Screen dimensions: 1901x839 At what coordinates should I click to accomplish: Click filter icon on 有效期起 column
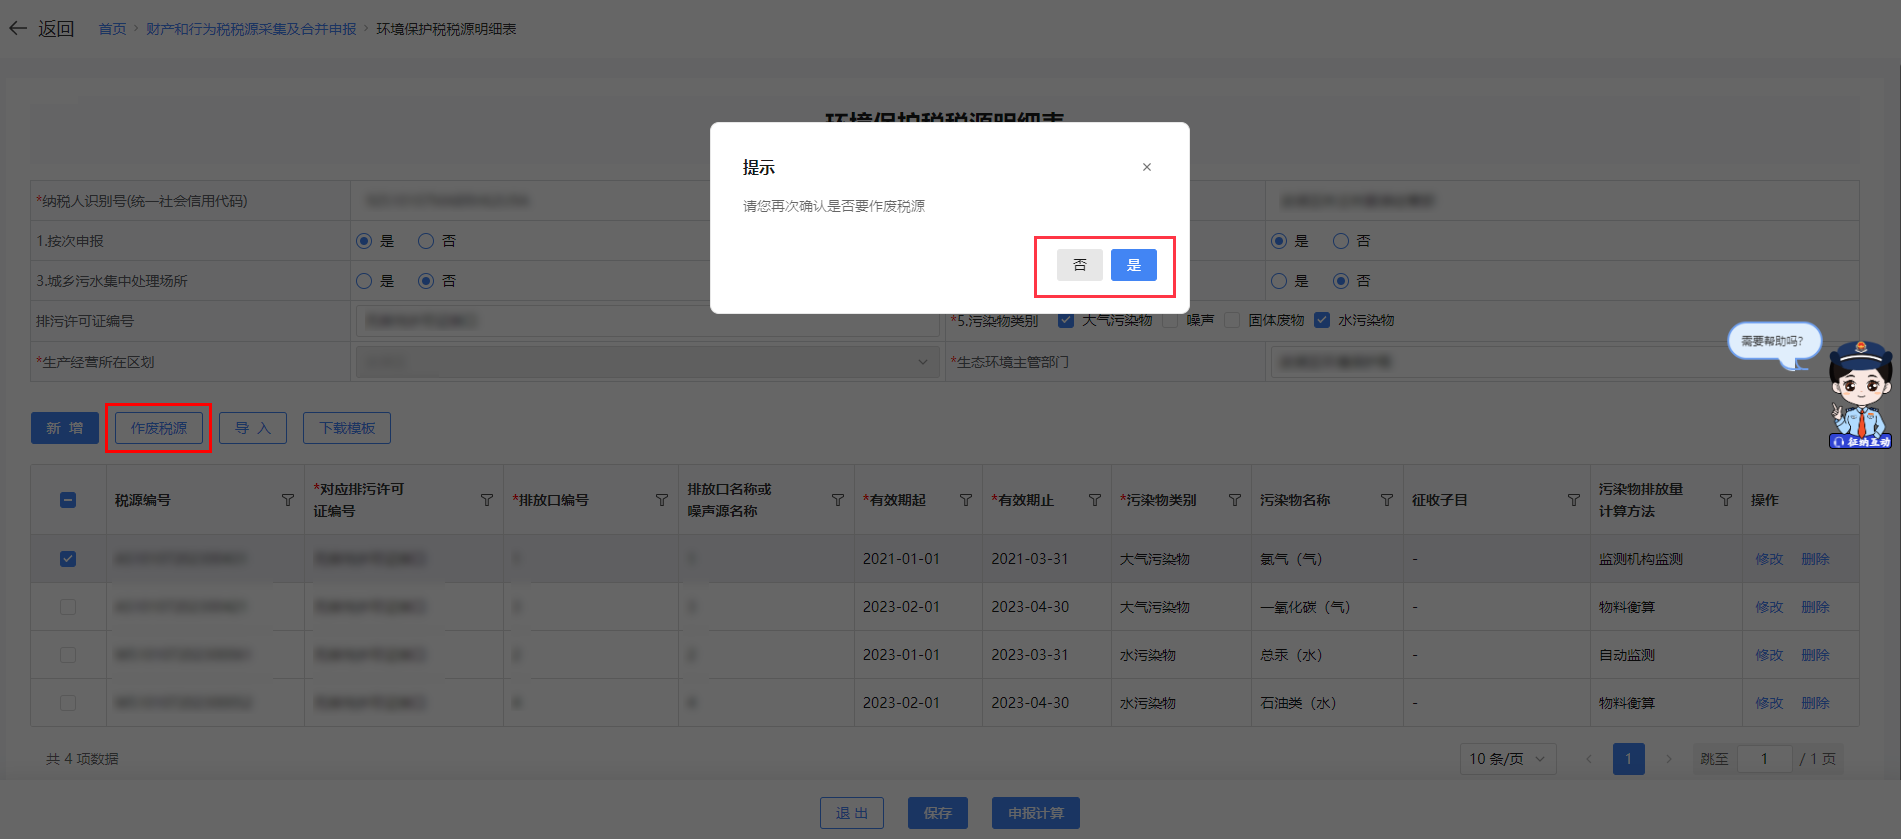pos(966,500)
